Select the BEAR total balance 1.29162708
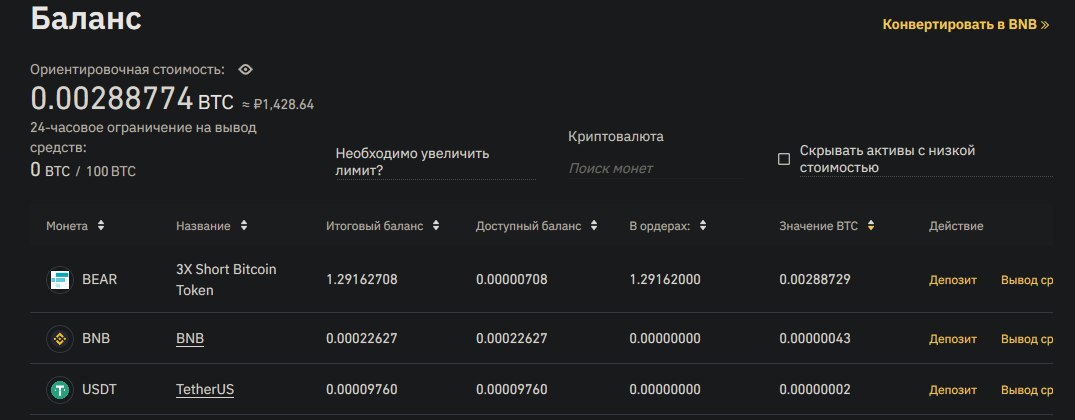 point(362,280)
